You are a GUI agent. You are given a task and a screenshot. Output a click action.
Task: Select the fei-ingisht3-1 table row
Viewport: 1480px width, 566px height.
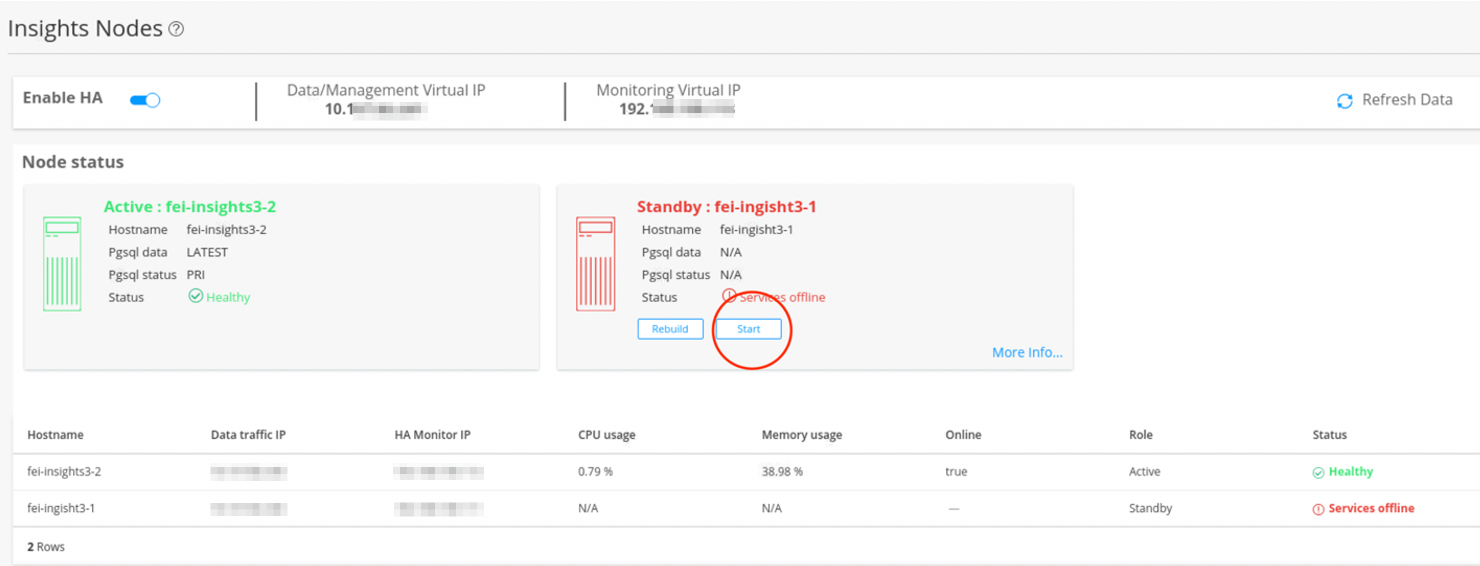click(x=61, y=508)
